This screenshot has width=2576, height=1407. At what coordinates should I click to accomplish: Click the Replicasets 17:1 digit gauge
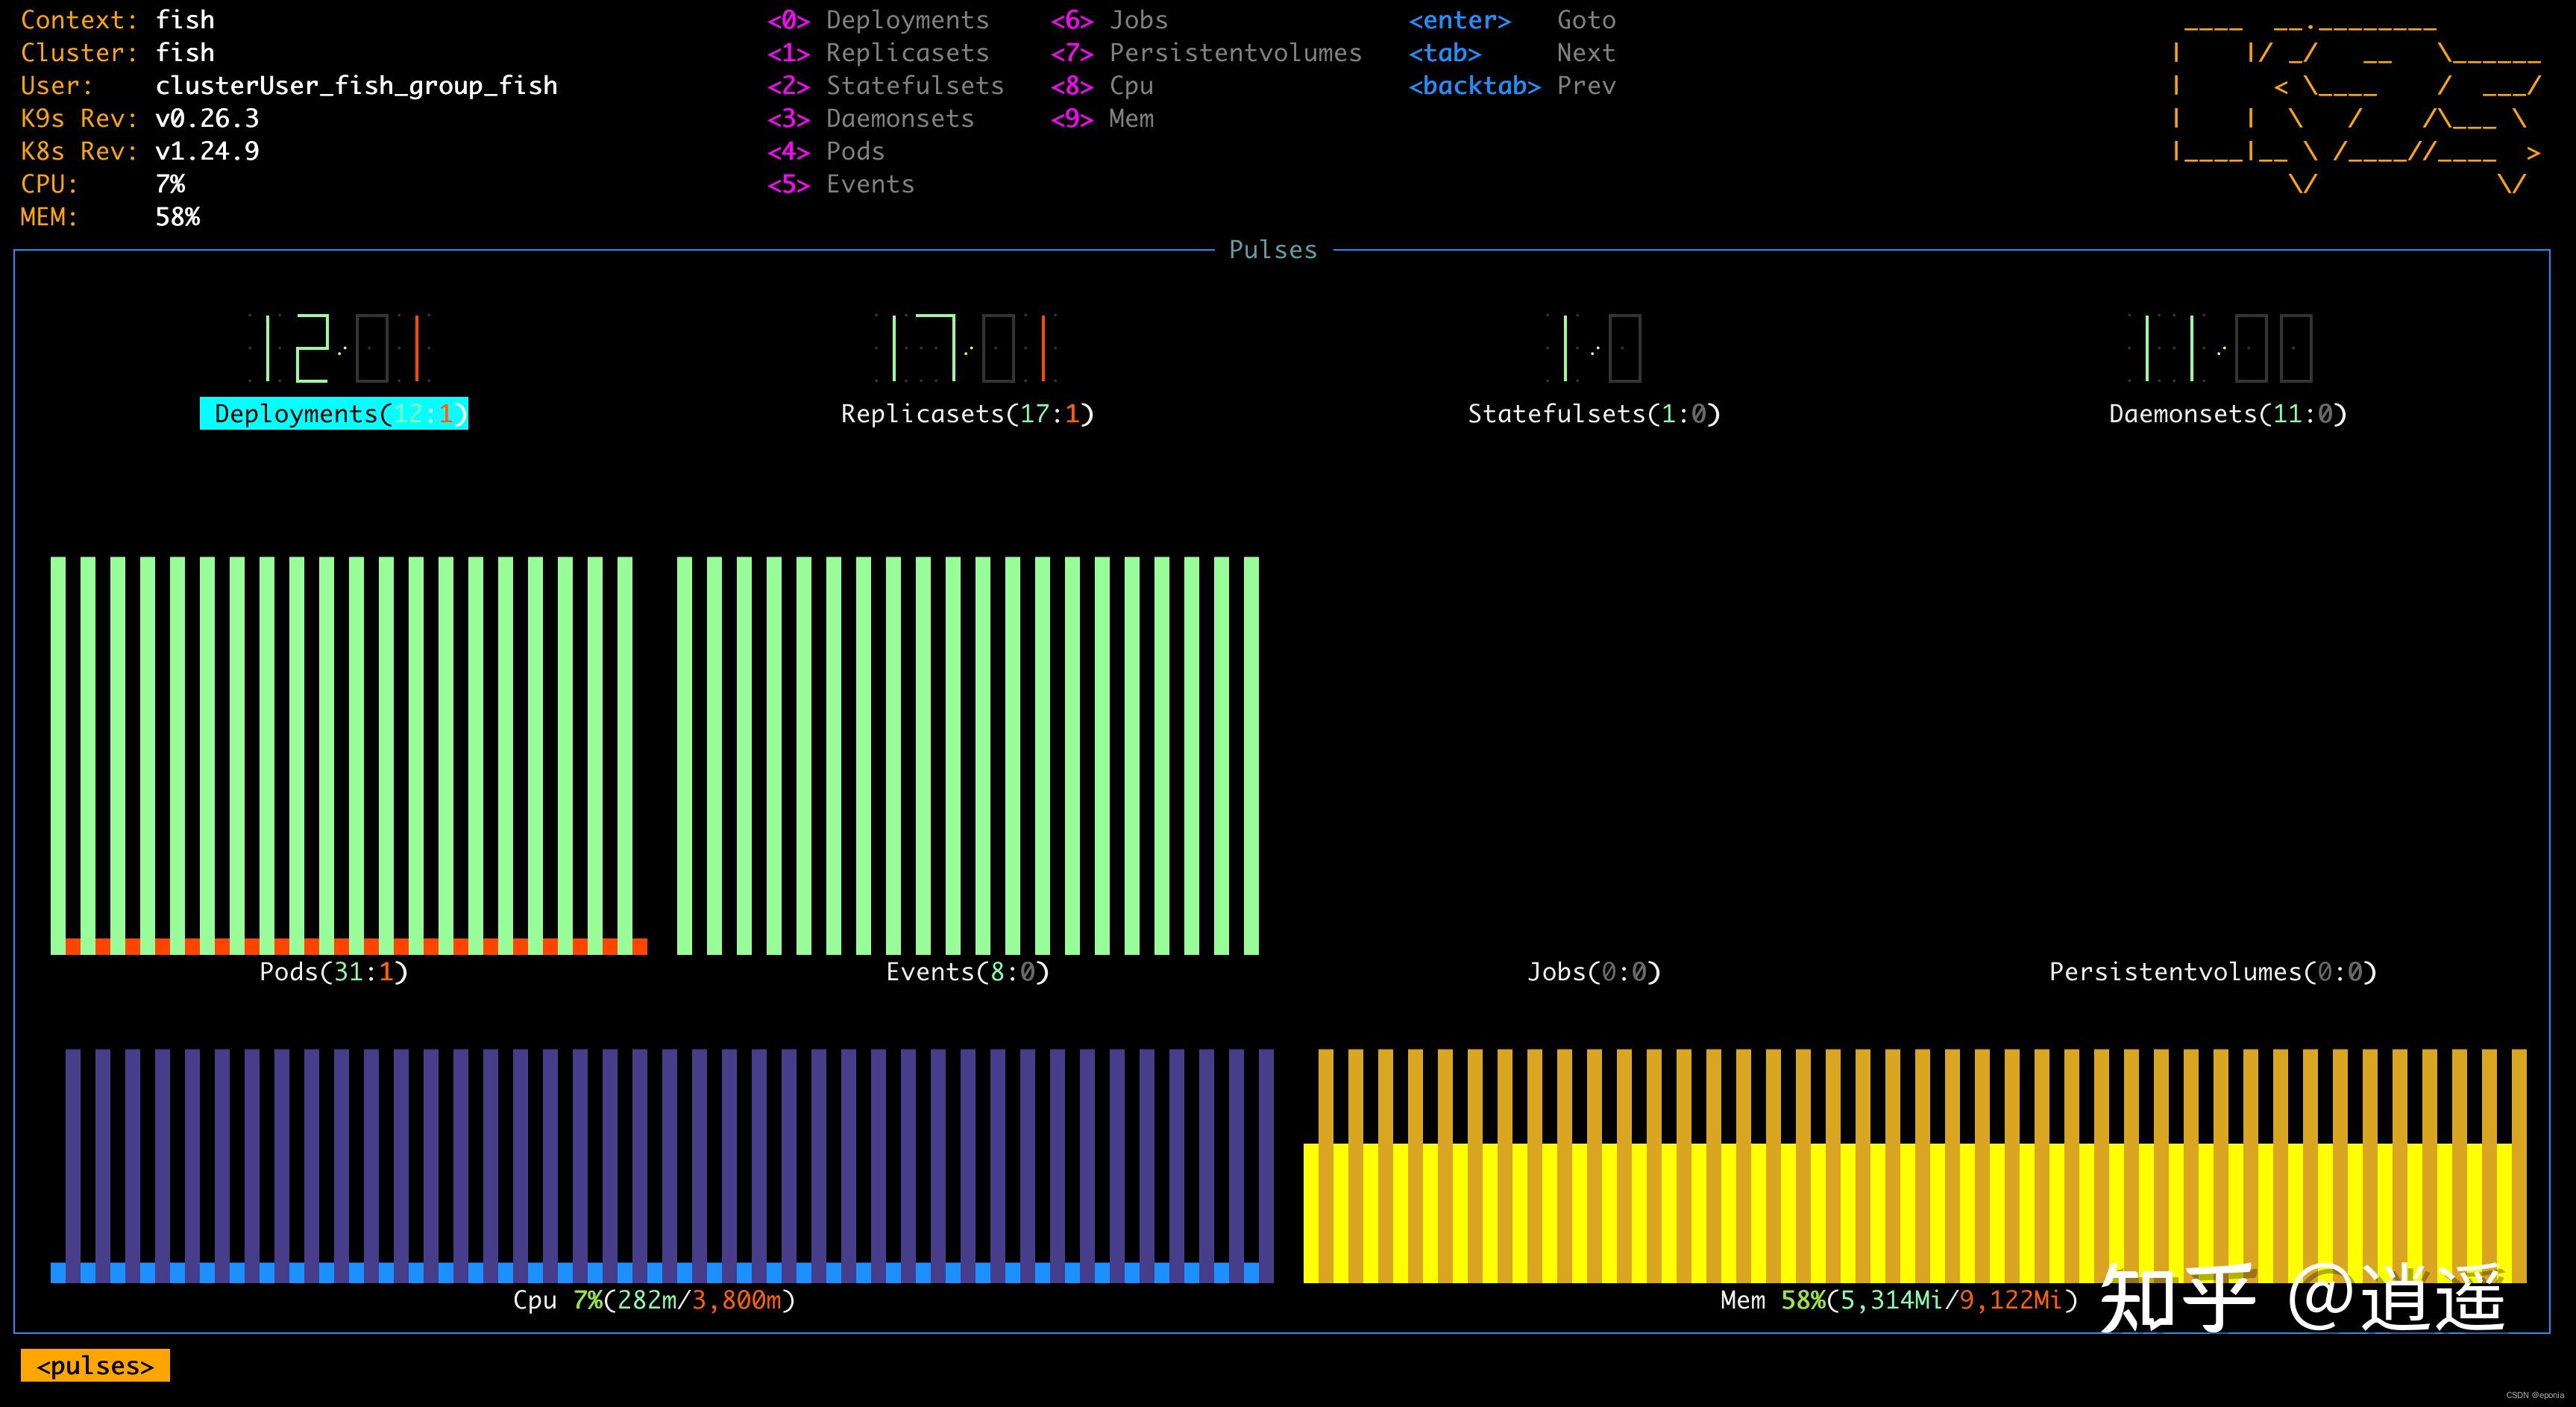pyautogui.click(x=965, y=348)
